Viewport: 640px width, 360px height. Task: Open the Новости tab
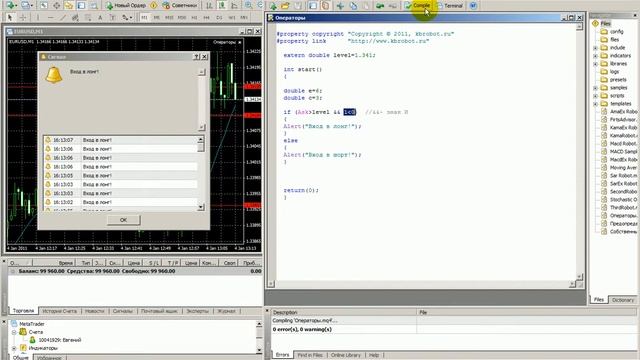pos(95,311)
